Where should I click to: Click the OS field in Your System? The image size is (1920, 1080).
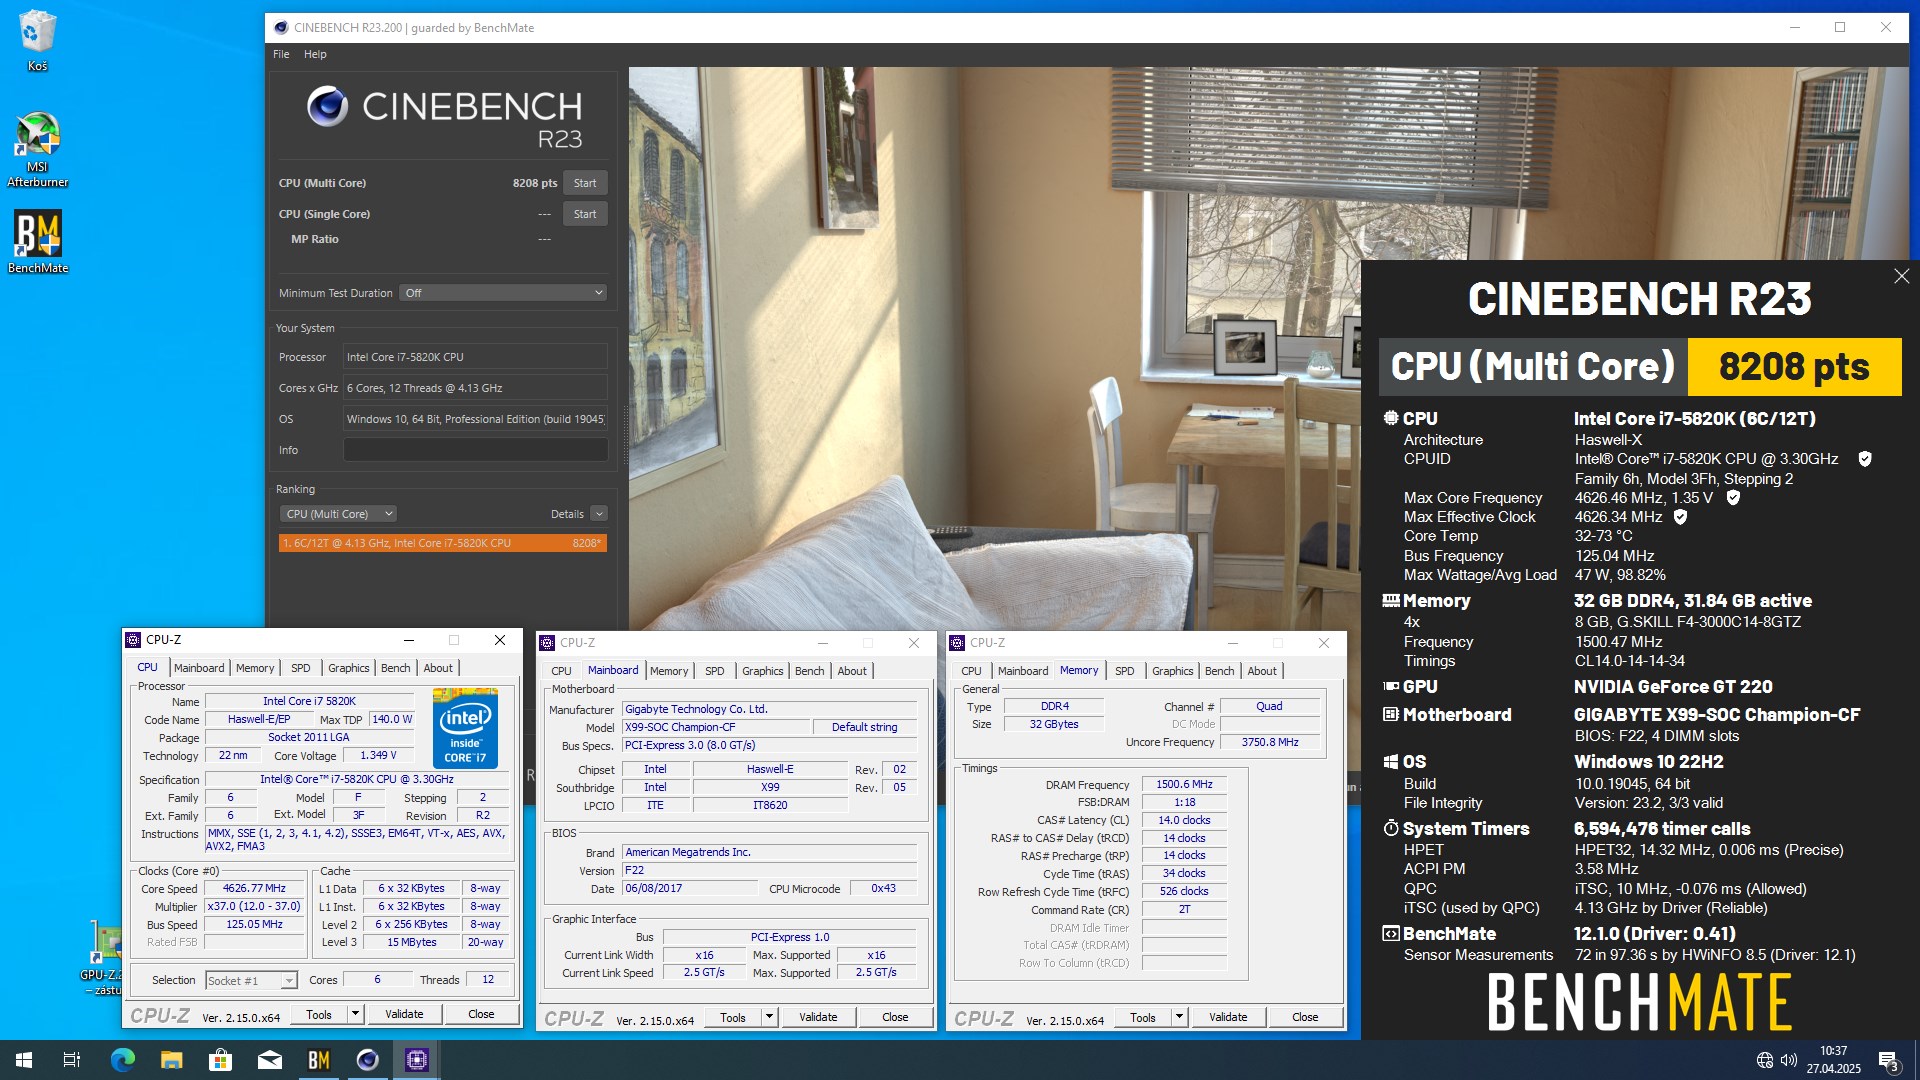click(x=475, y=419)
